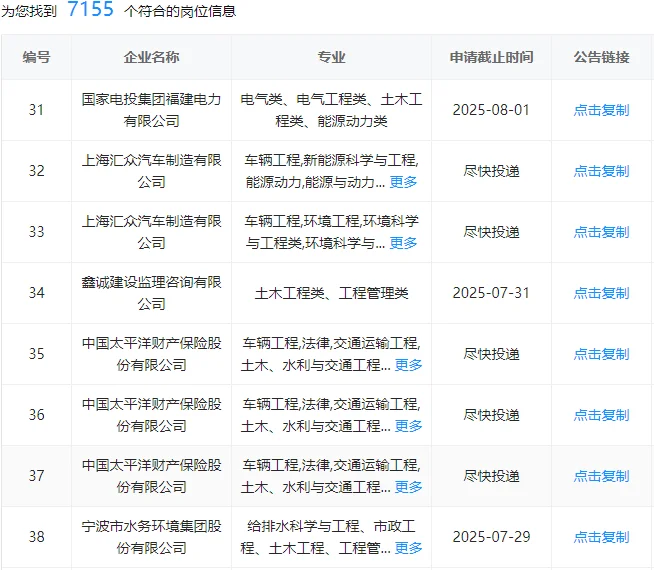Expand 更多 majors in row 33
Screen dimensions: 654x570
tap(403, 243)
